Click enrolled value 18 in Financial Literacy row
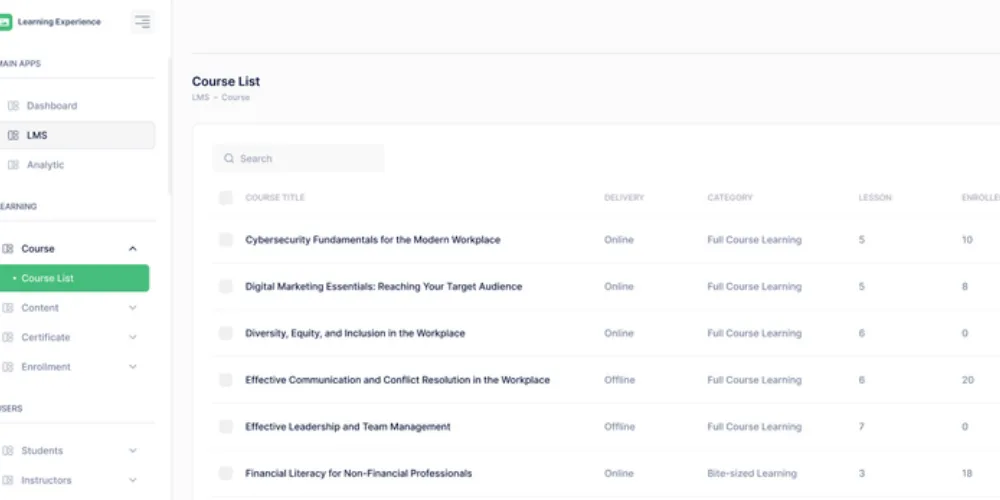 [967, 473]
